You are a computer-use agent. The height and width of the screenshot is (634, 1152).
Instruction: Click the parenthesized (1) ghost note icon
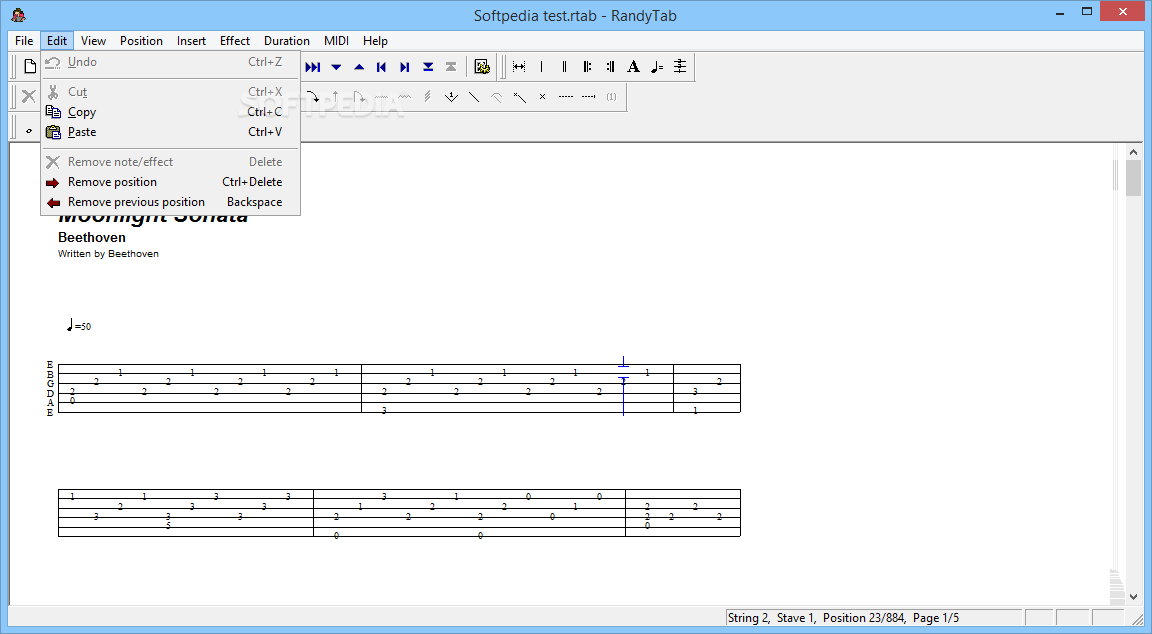[x=611, y=96]
